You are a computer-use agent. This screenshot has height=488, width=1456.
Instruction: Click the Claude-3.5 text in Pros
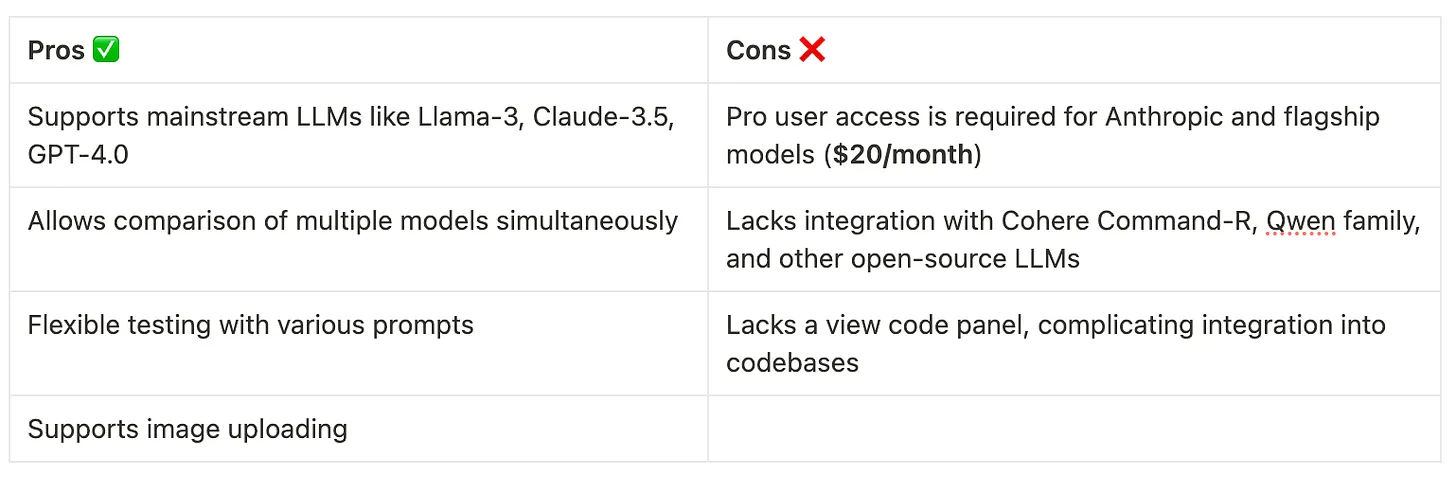click(603, 117)
